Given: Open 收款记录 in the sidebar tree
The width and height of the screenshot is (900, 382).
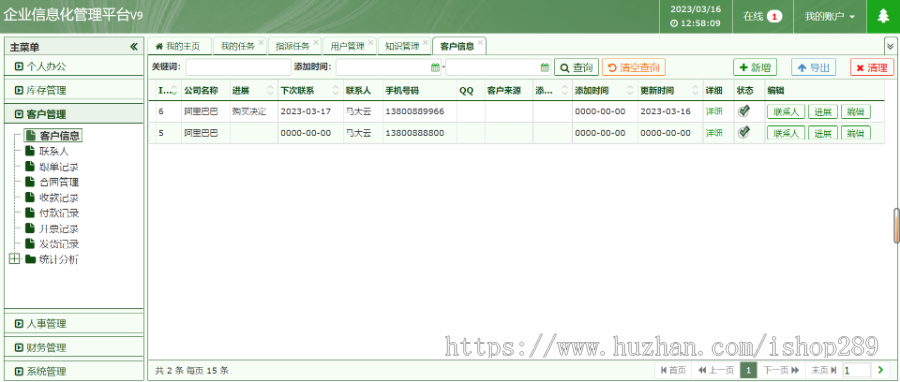Looking at the screenshot, I should [x=59, y=198].
